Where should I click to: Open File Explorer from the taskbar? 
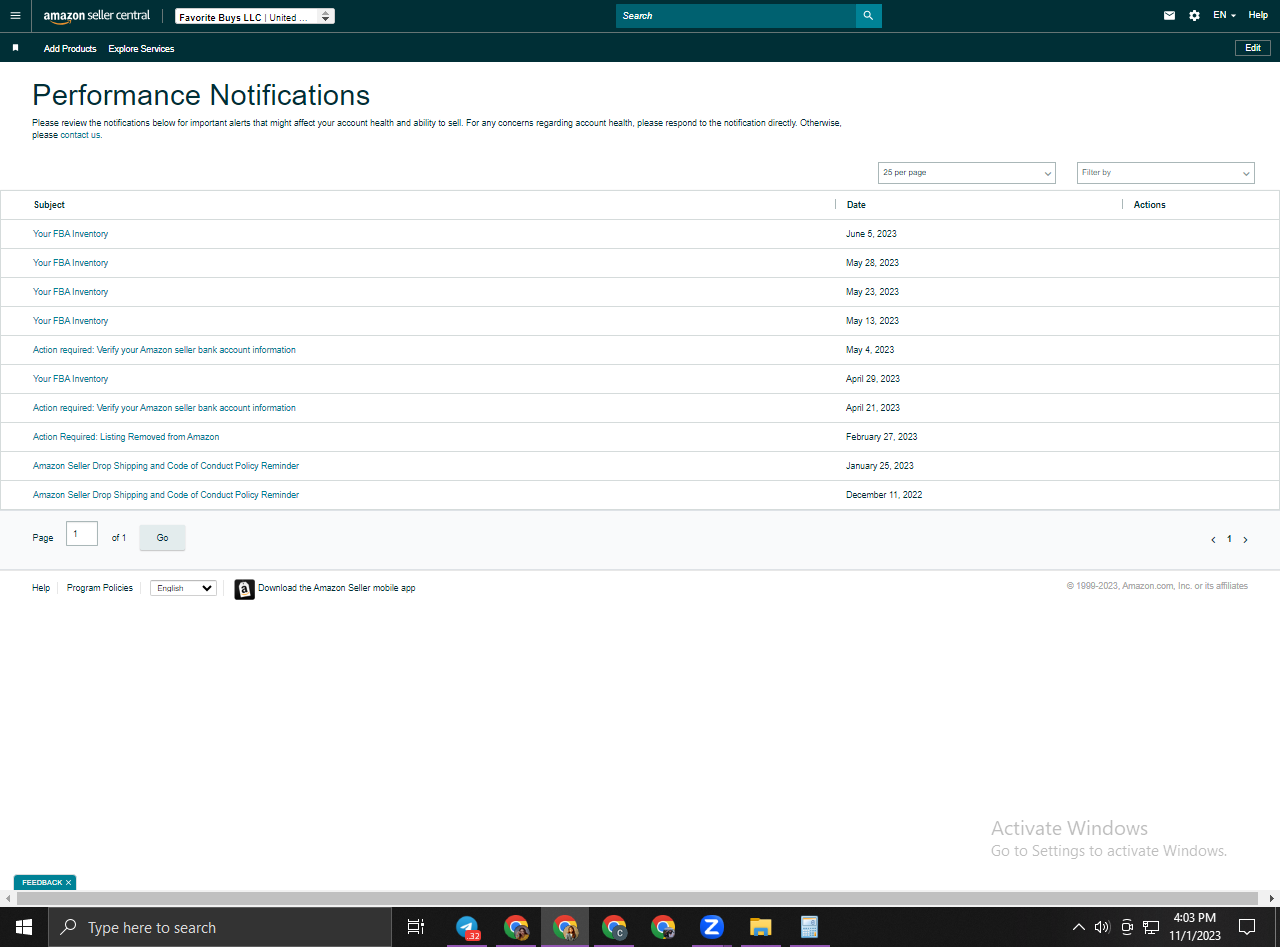760,927
